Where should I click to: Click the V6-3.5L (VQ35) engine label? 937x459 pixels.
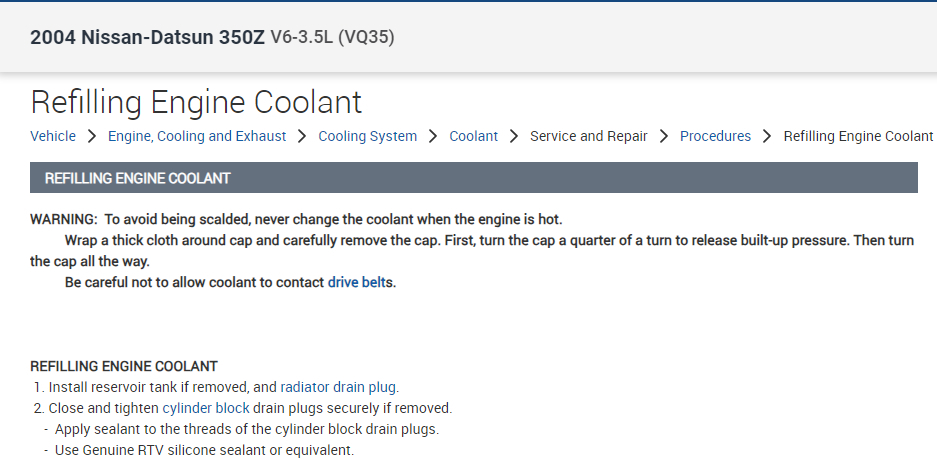[332, 38]
